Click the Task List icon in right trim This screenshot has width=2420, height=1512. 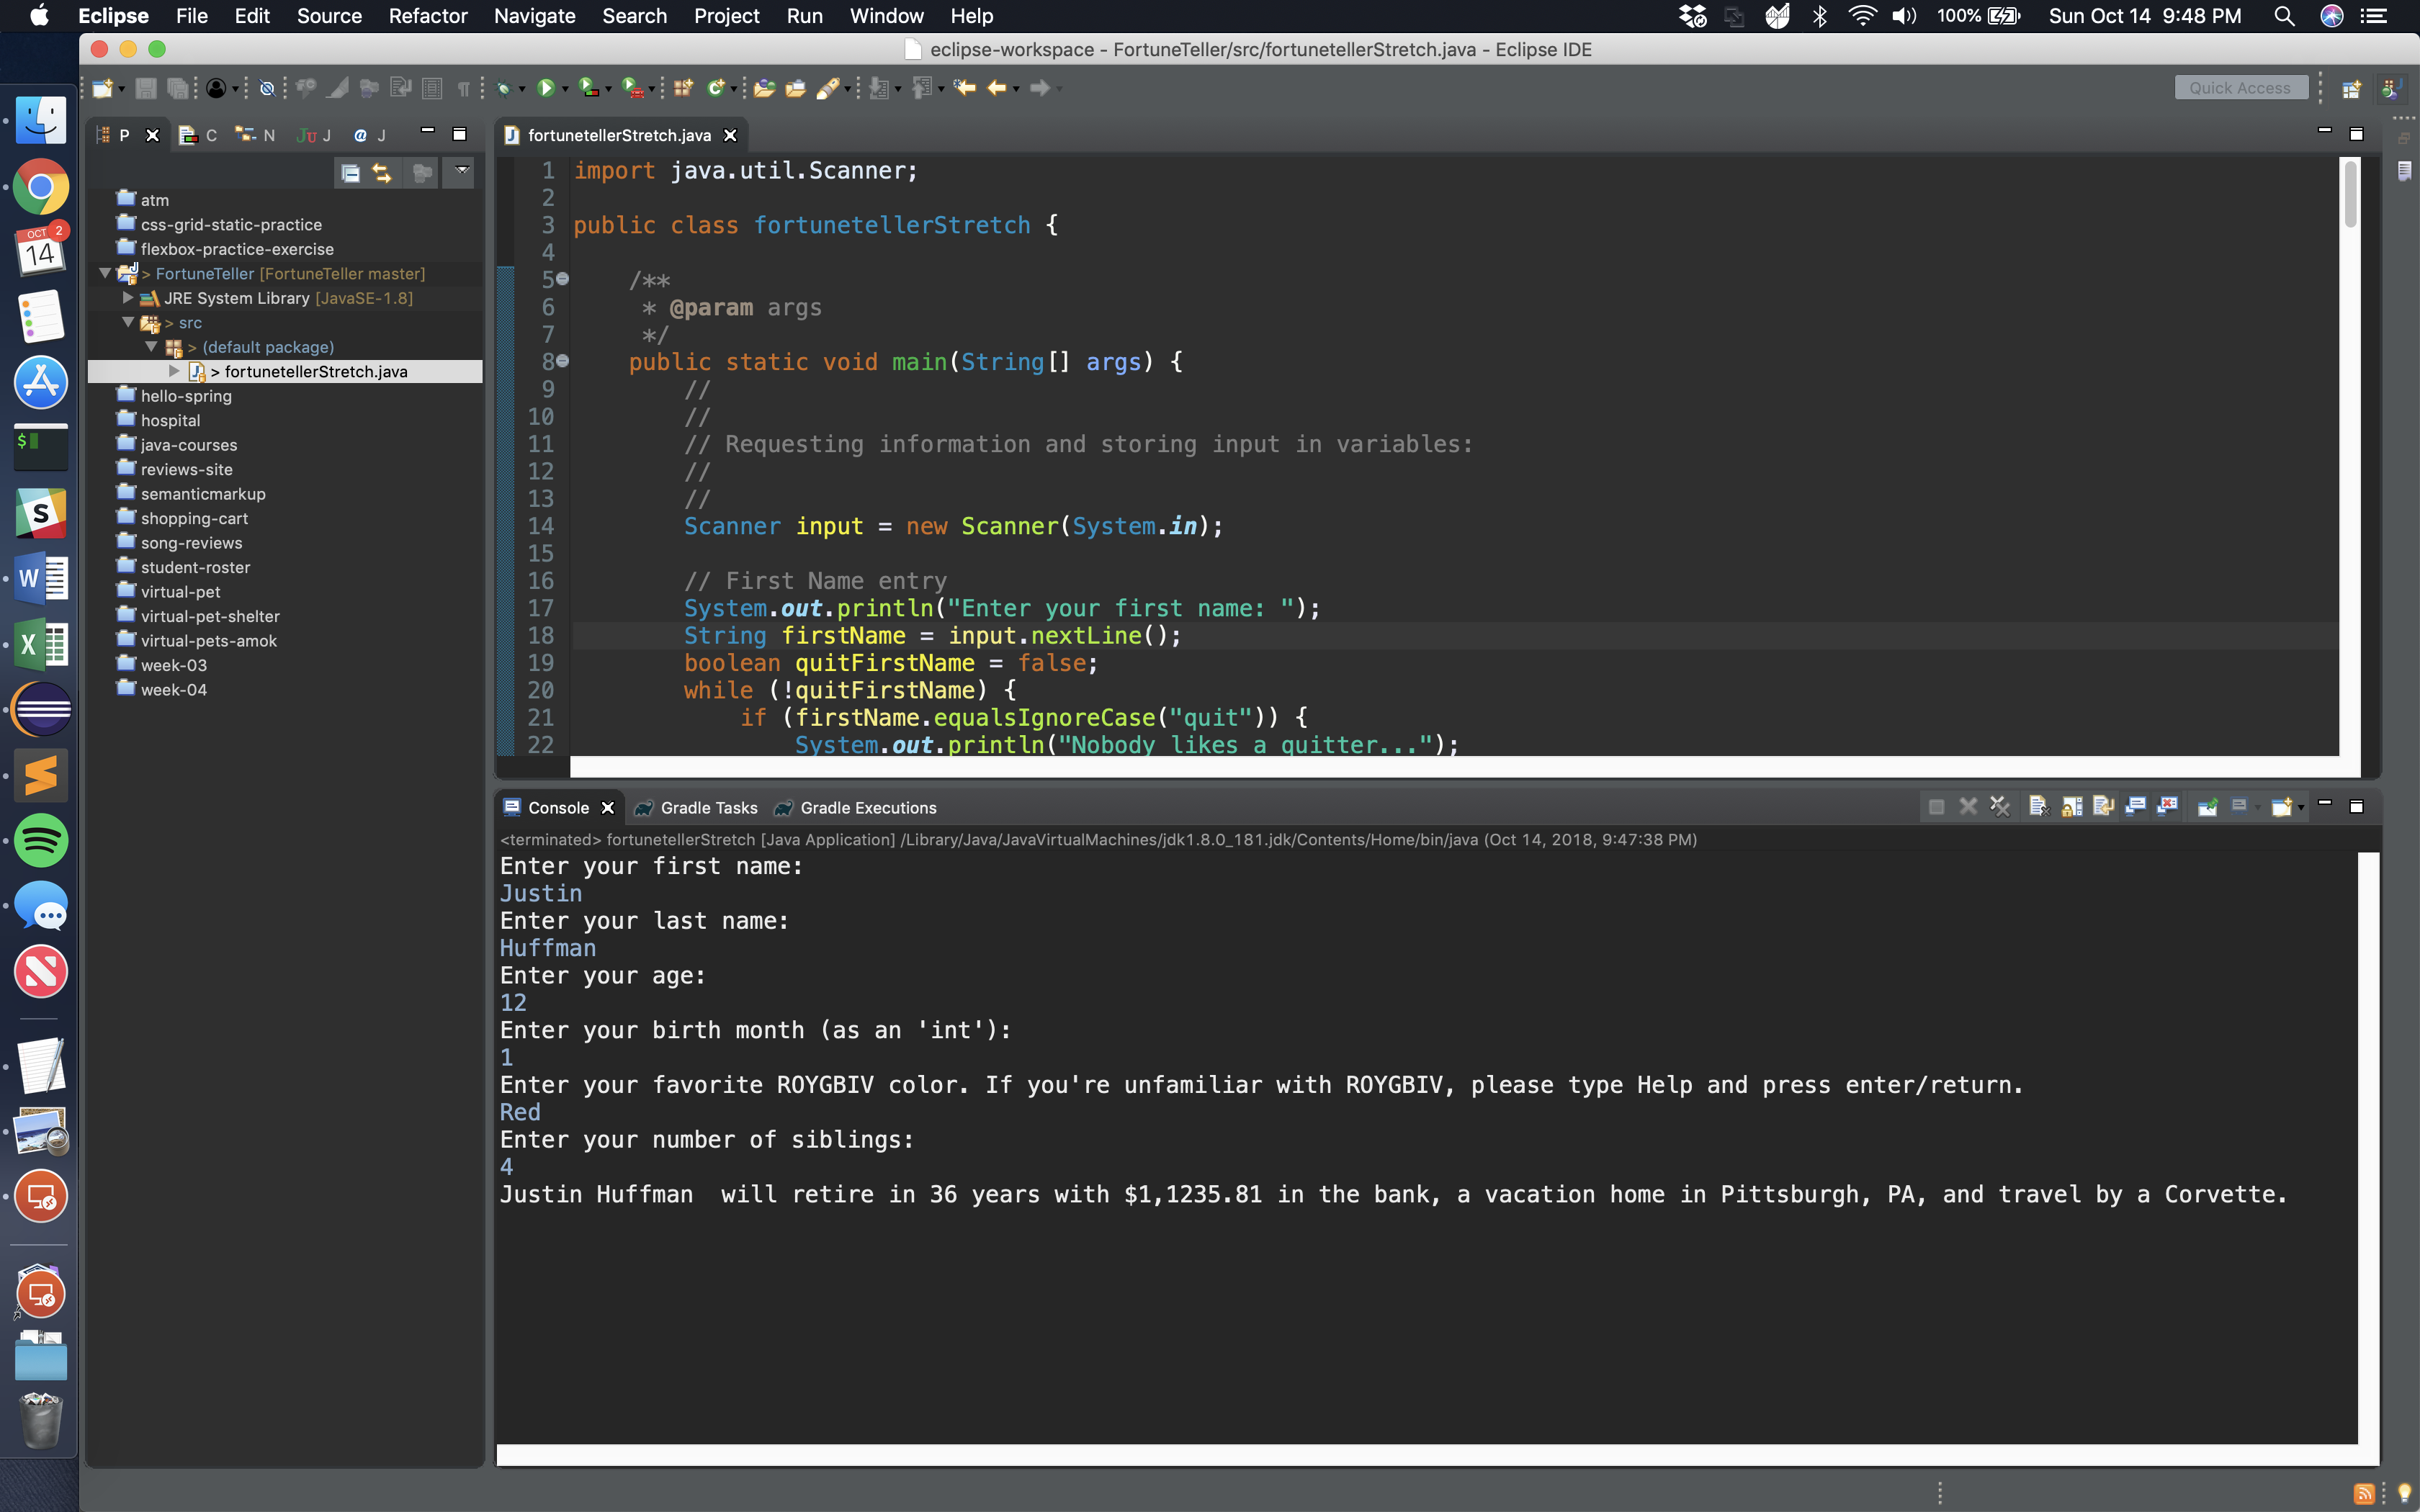tap(2405, 172)
